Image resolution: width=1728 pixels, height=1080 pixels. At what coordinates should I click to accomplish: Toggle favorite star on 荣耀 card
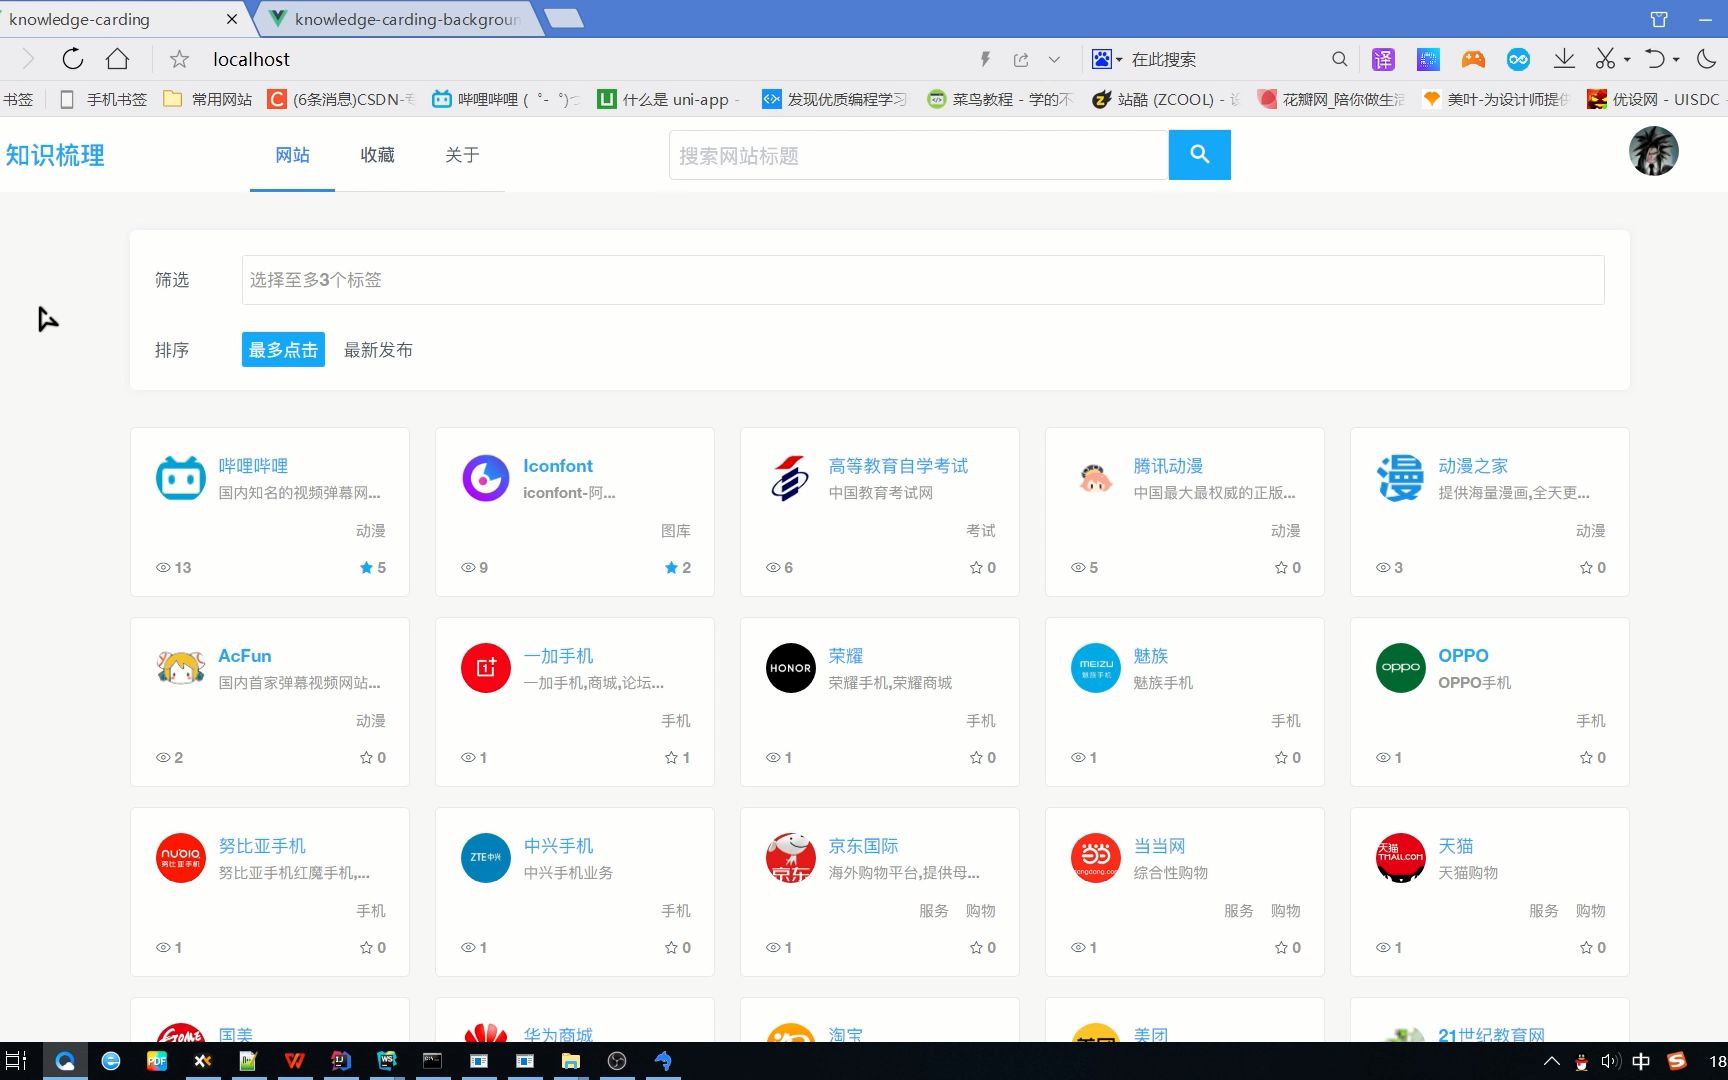pyautogui.click(x=976, y=757)
